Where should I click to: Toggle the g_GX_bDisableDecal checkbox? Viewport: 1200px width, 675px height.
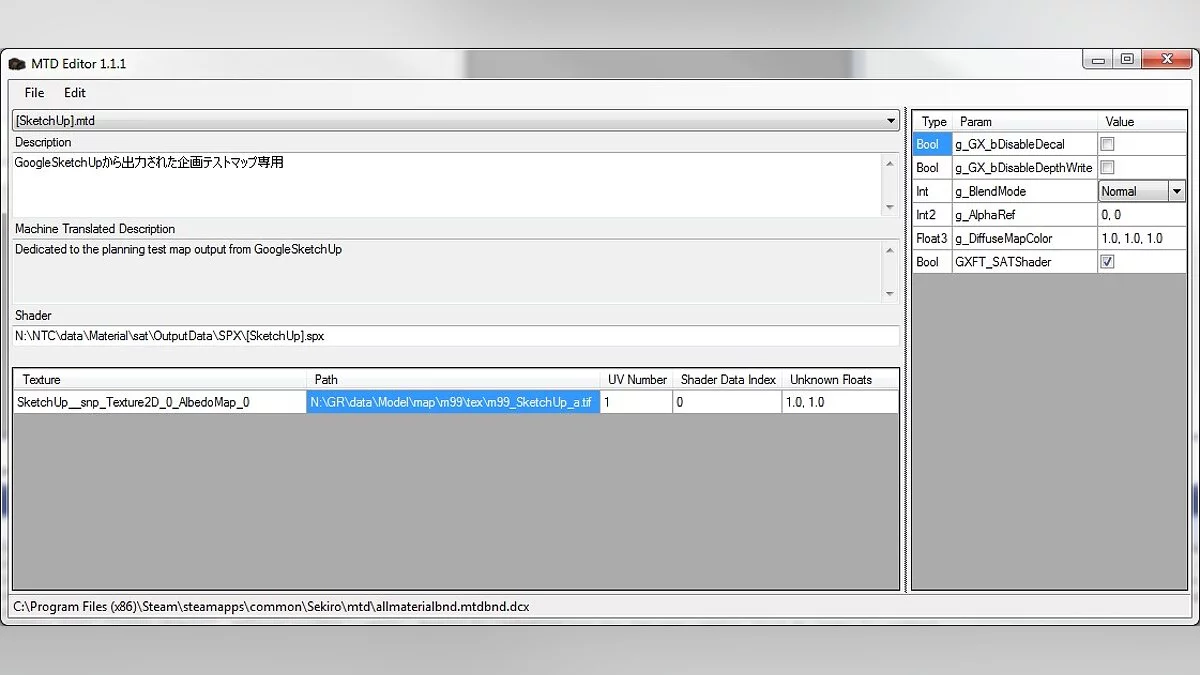(x=1107, y=145)
